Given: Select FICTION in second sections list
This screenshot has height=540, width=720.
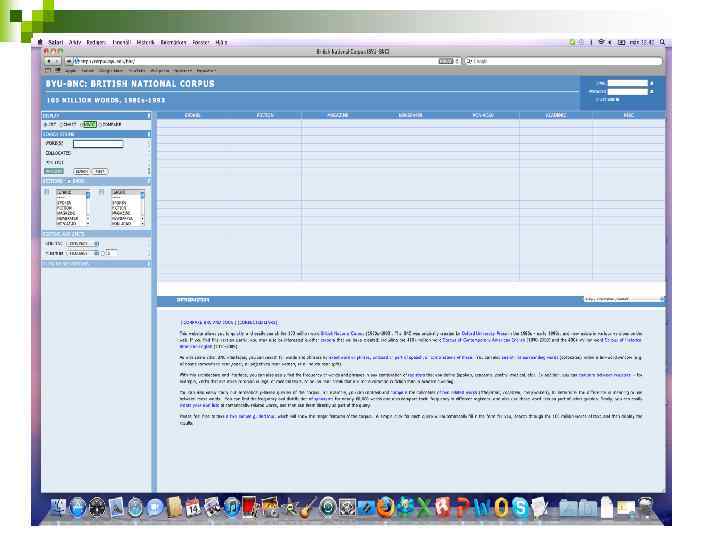Looking at the screenshot, I should coord(119,208).
